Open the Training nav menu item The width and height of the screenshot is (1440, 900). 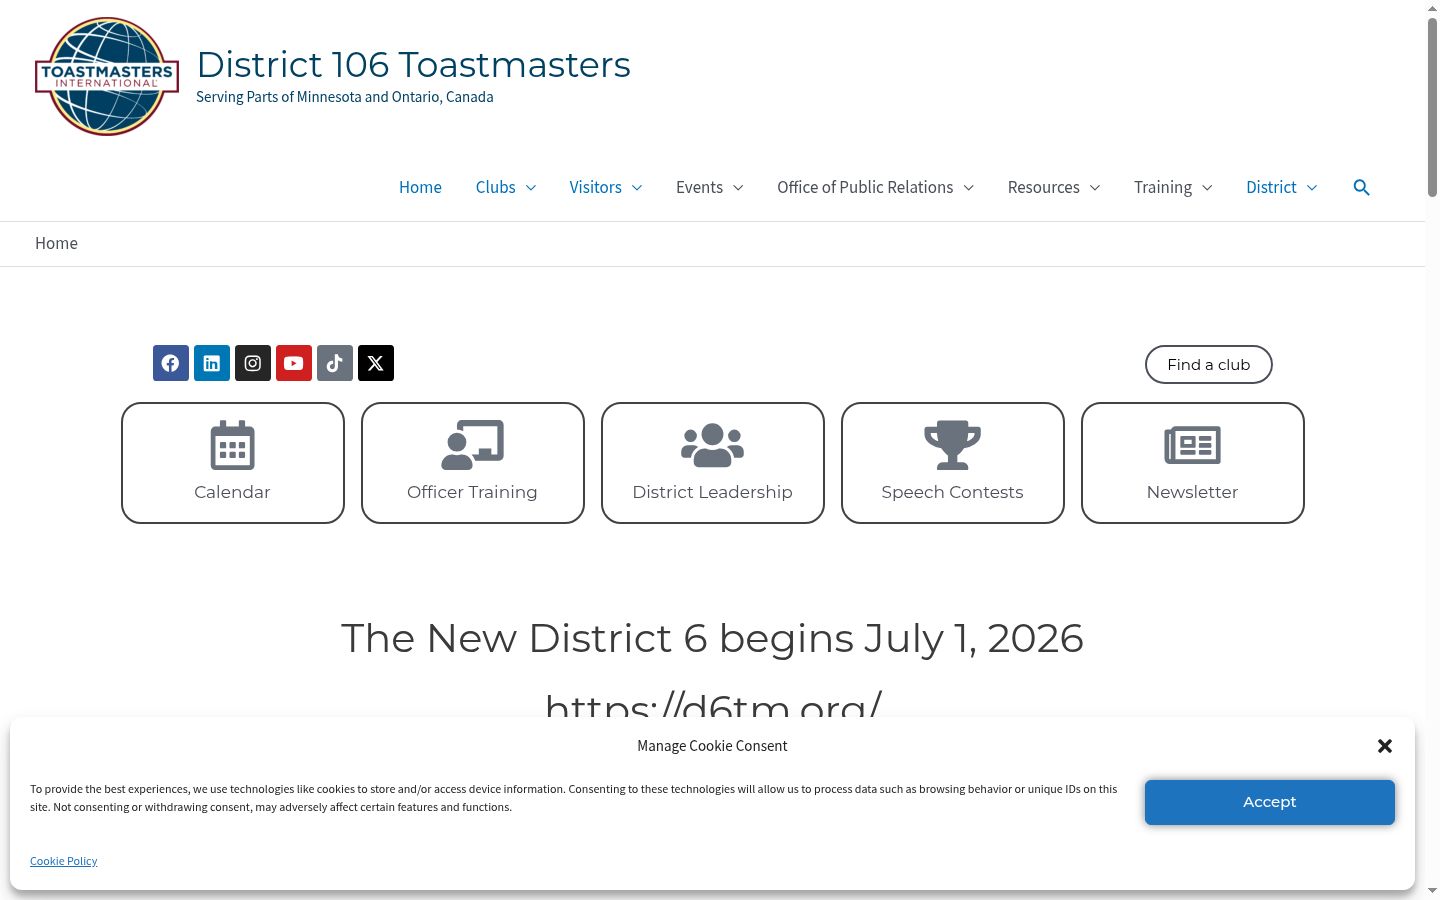pyautogui.click(x=1163, y=187)
